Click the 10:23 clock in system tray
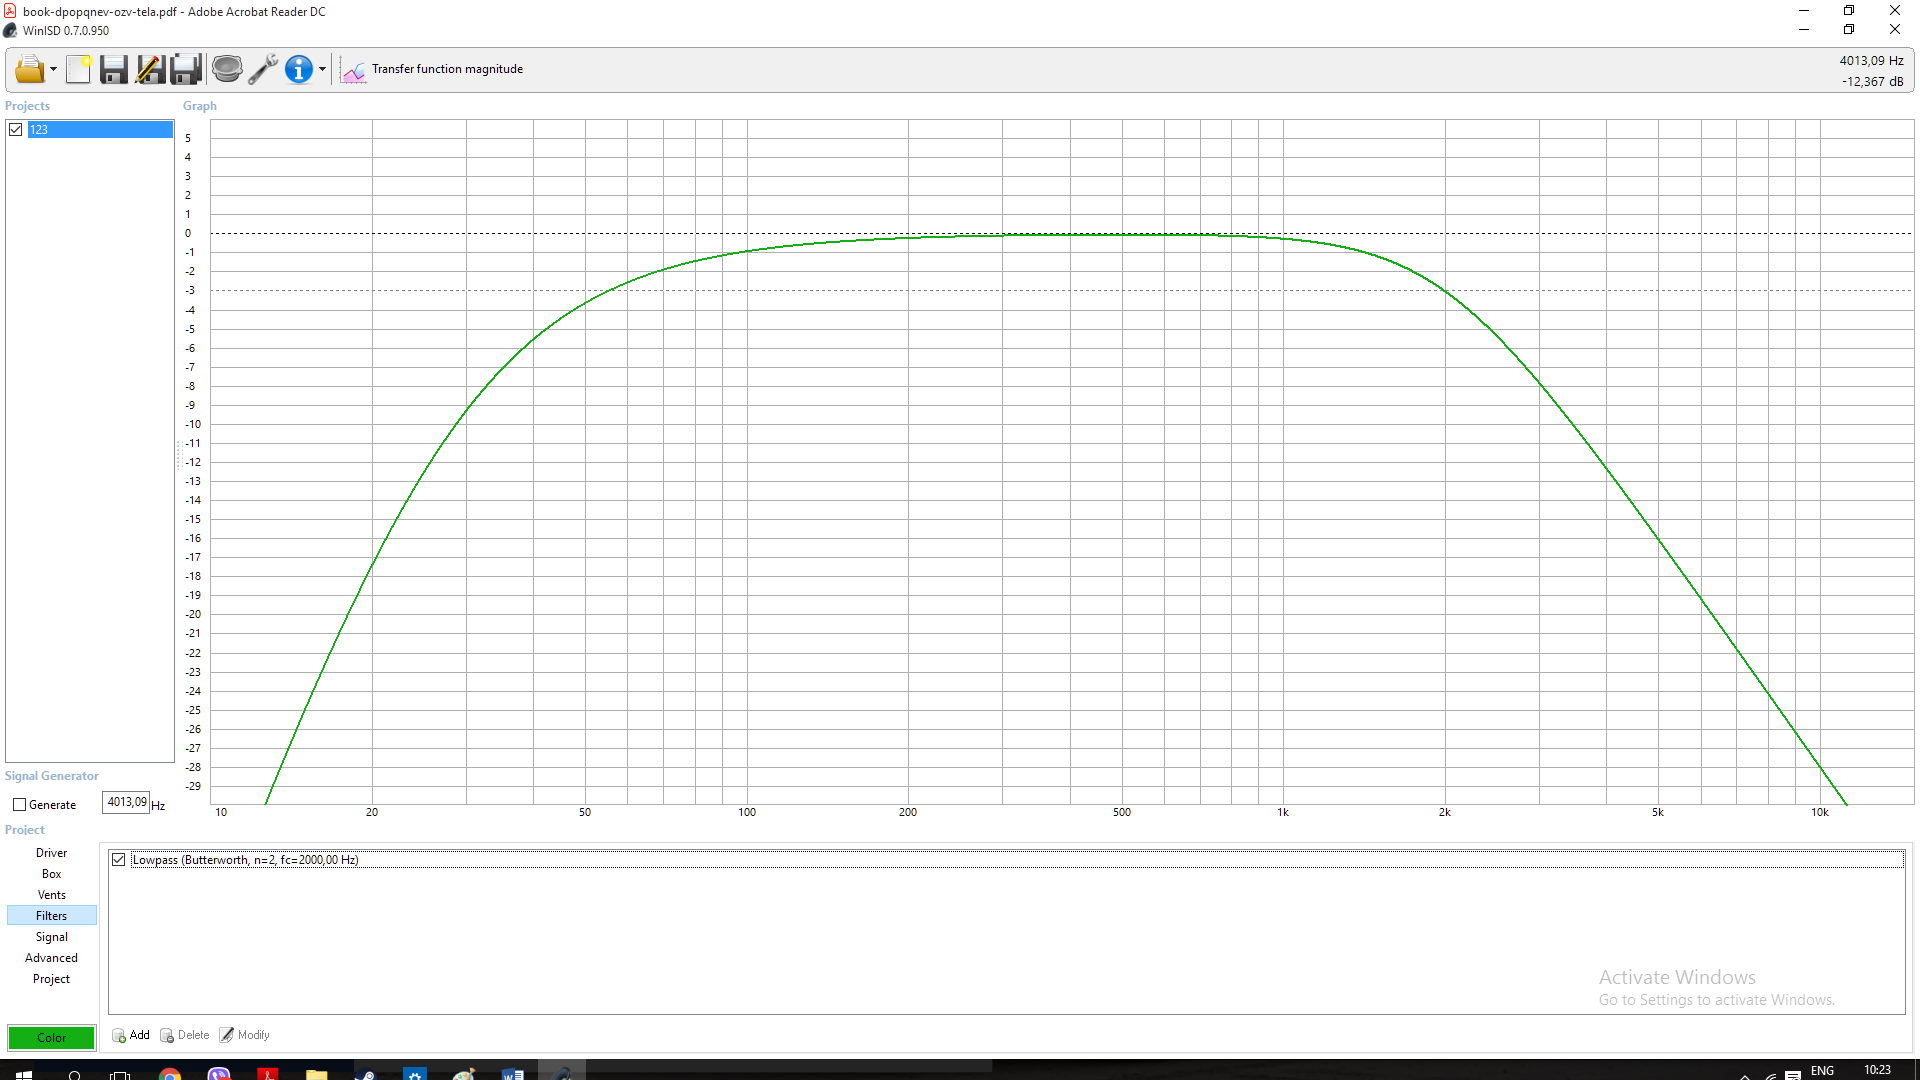This screenshot has width=1920, height=1080. pos(1877,1070)
